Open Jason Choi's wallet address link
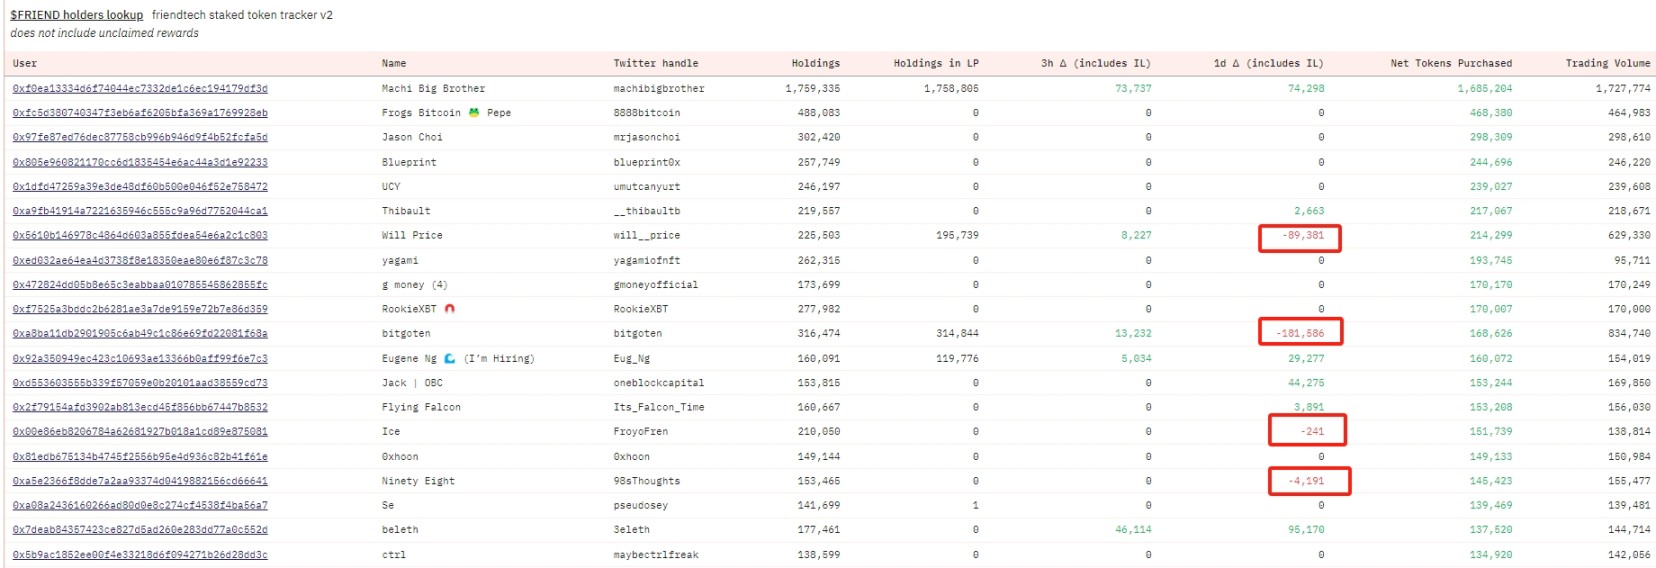Screen dimensions: 1656x568 140,138
